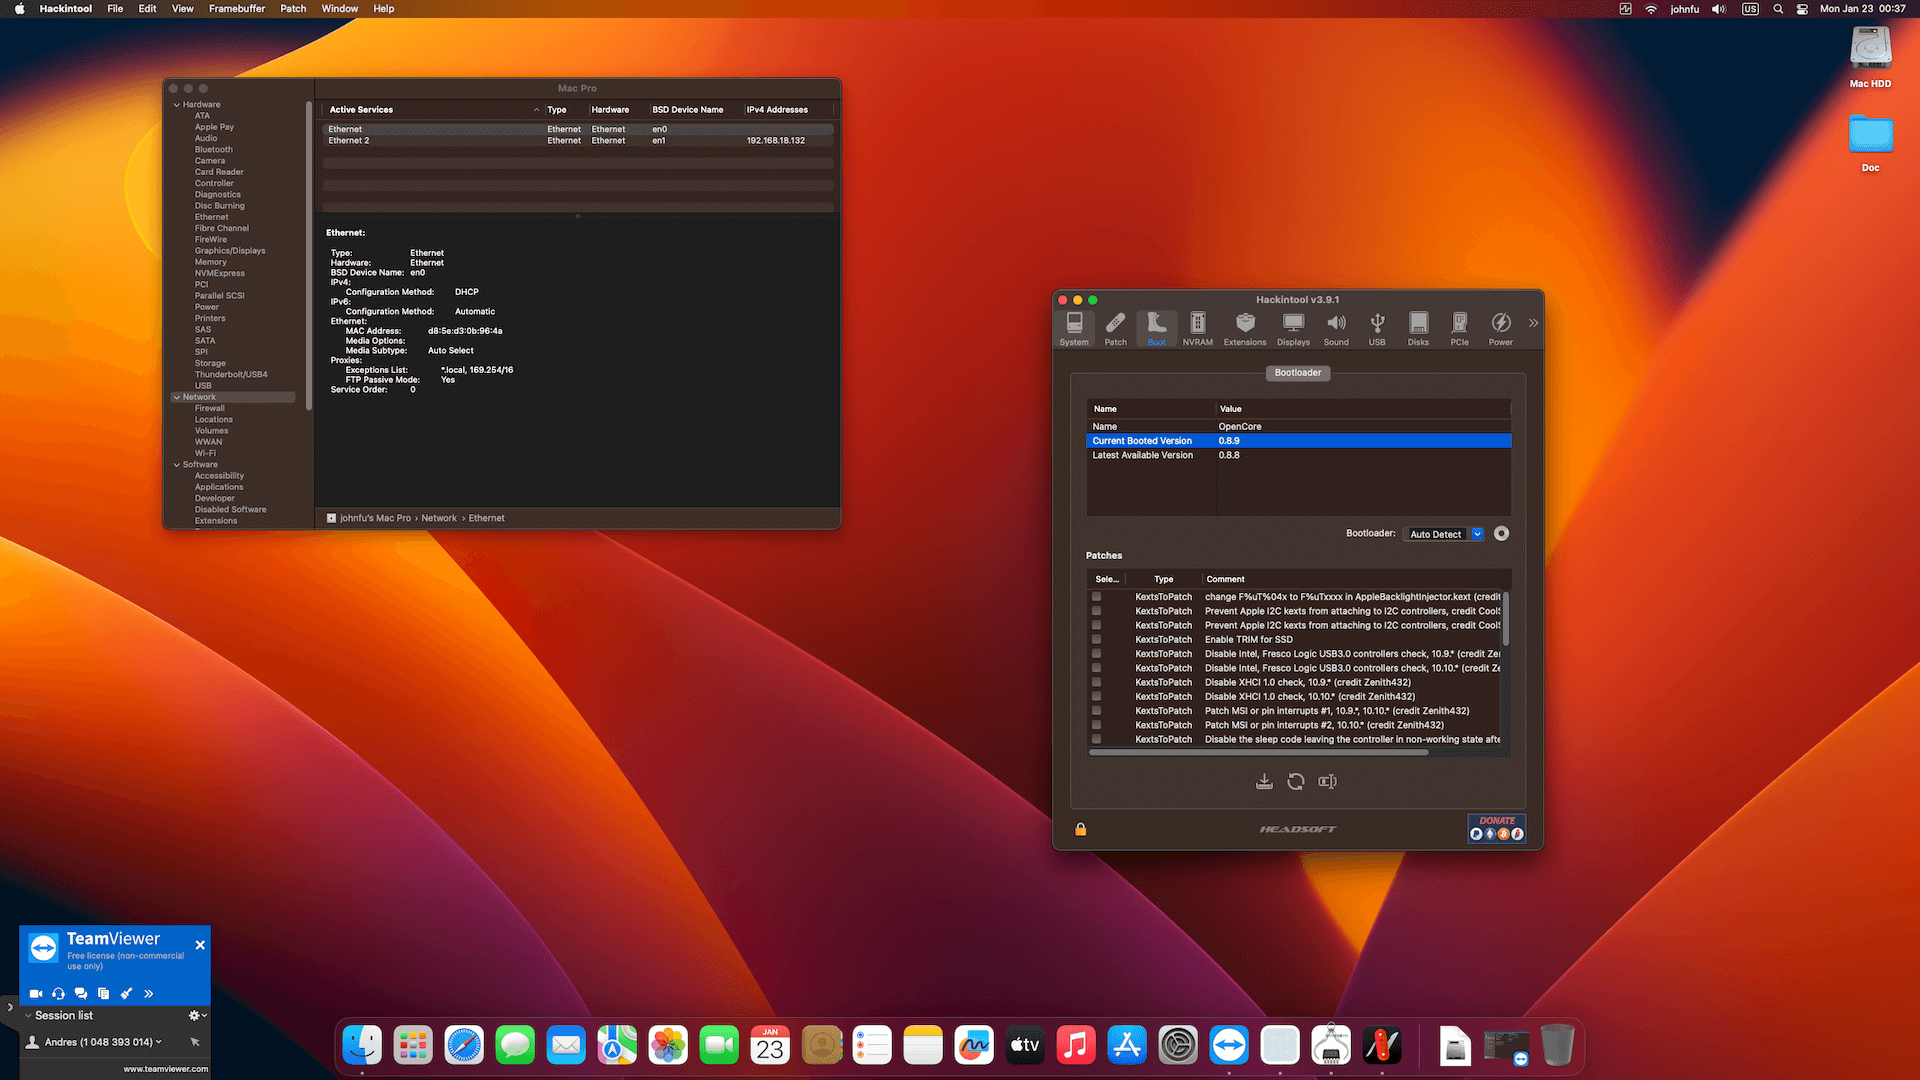1920x1080 pixels.
Task: Open the Patch section in Hackintool
Action: point(1115,328)
